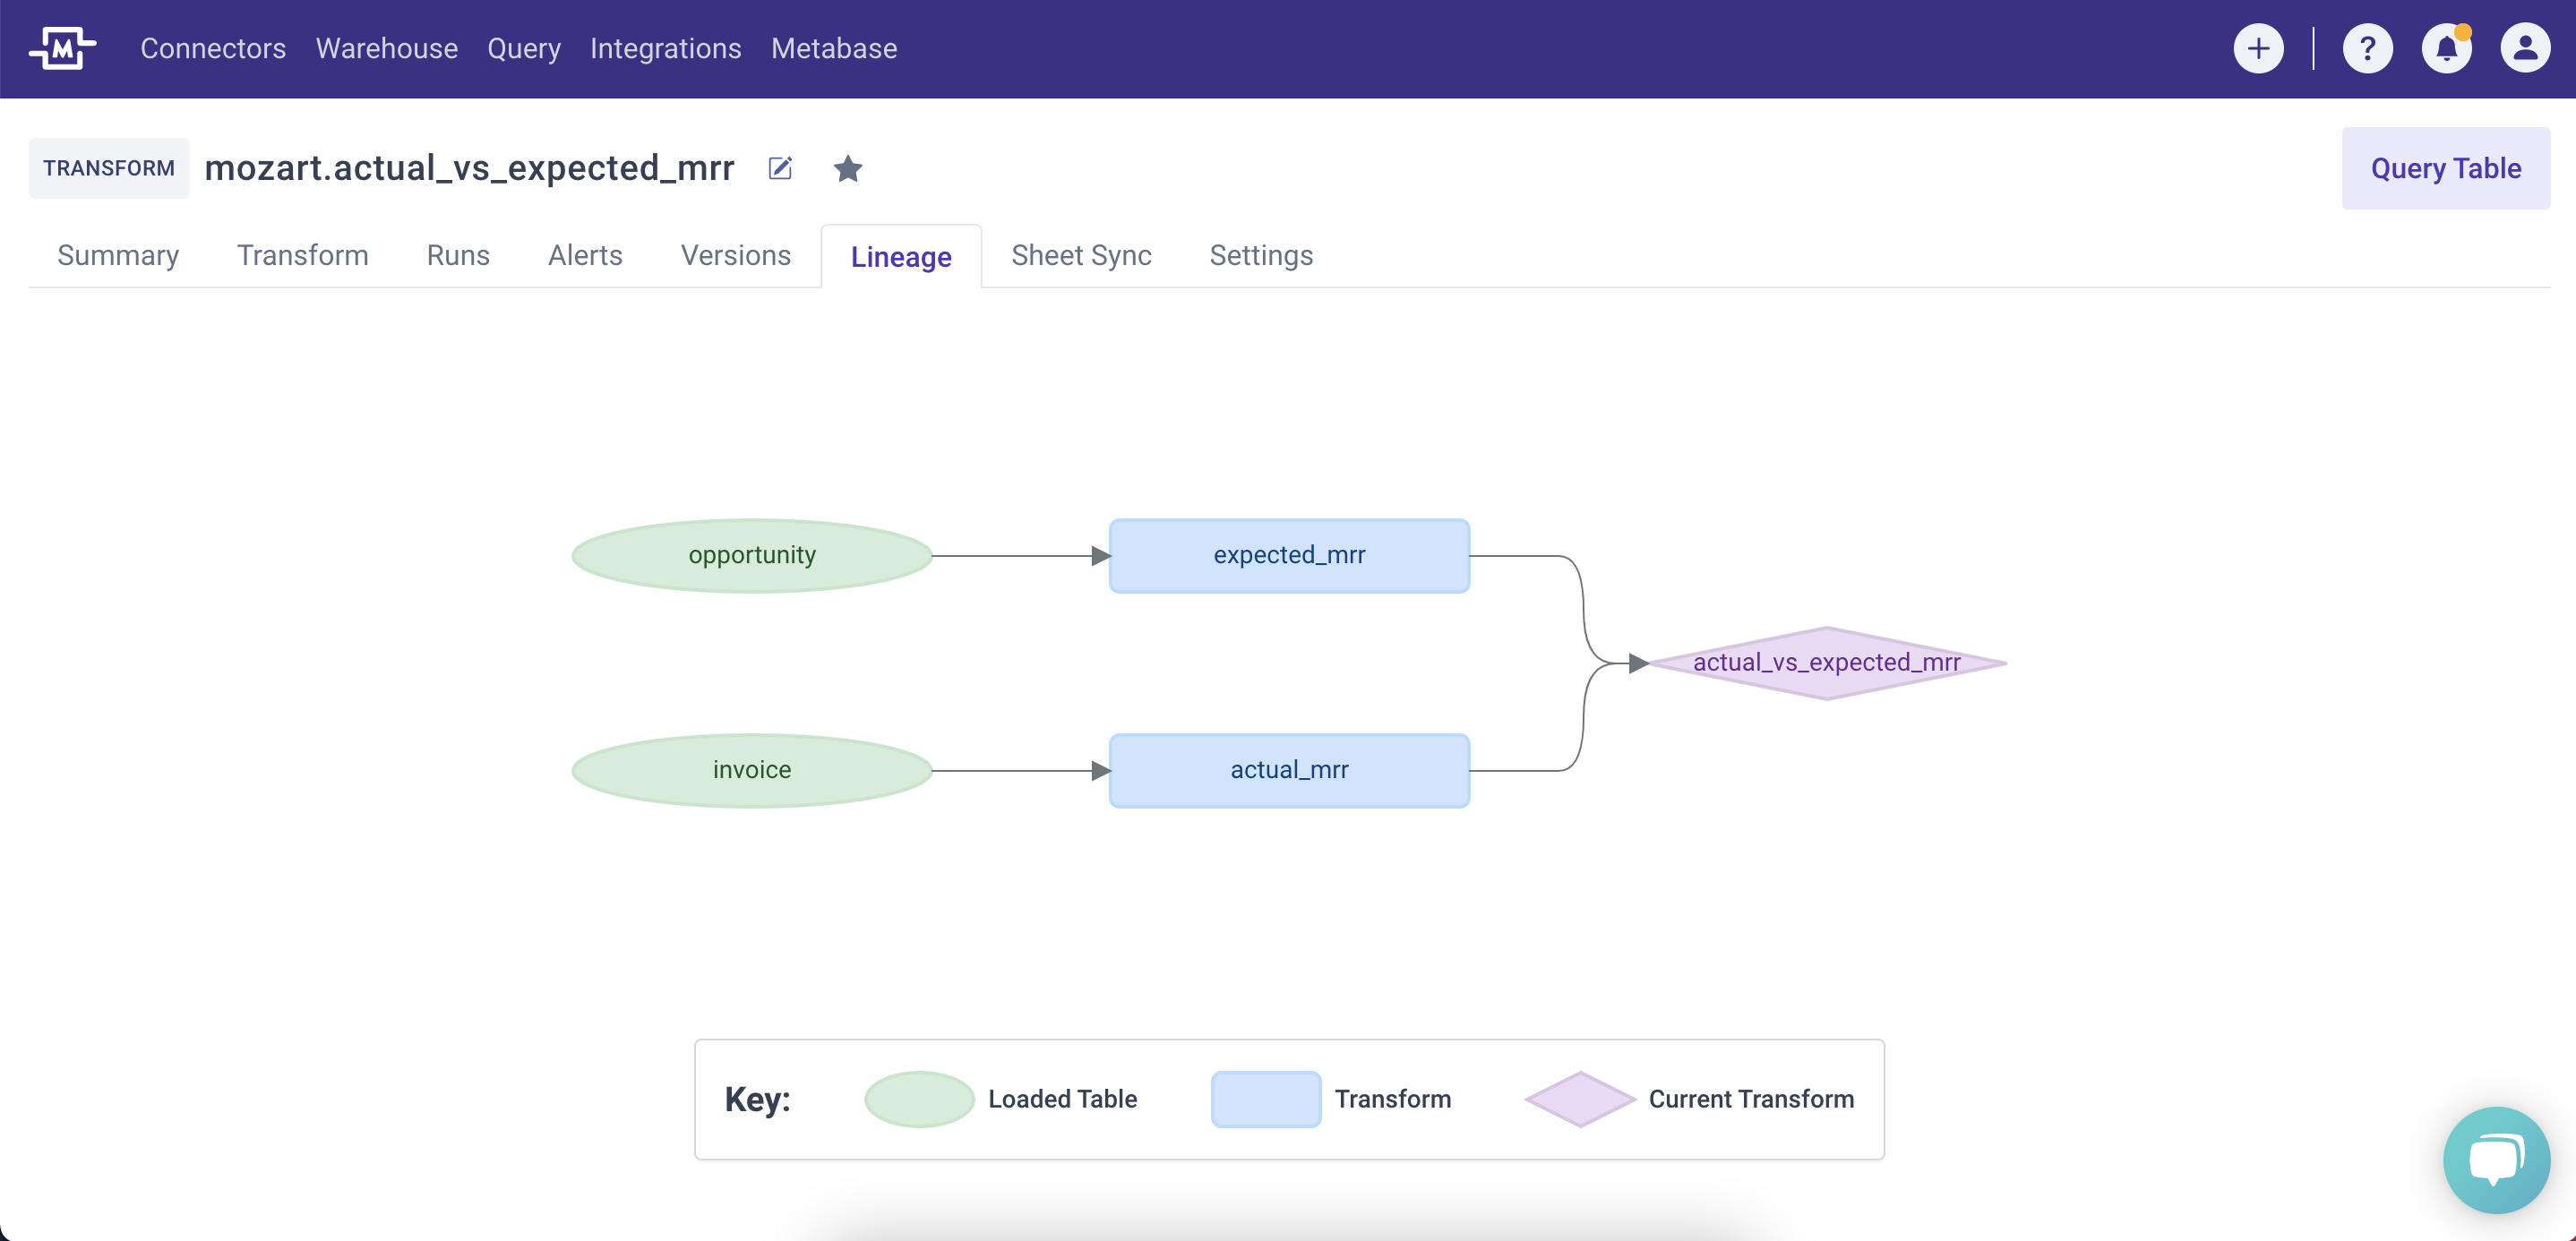Image resolution: width=2576 pixels, height=1241 pixels.
Task: Open the user profile avatar icon
Action: click(2525, 48)
